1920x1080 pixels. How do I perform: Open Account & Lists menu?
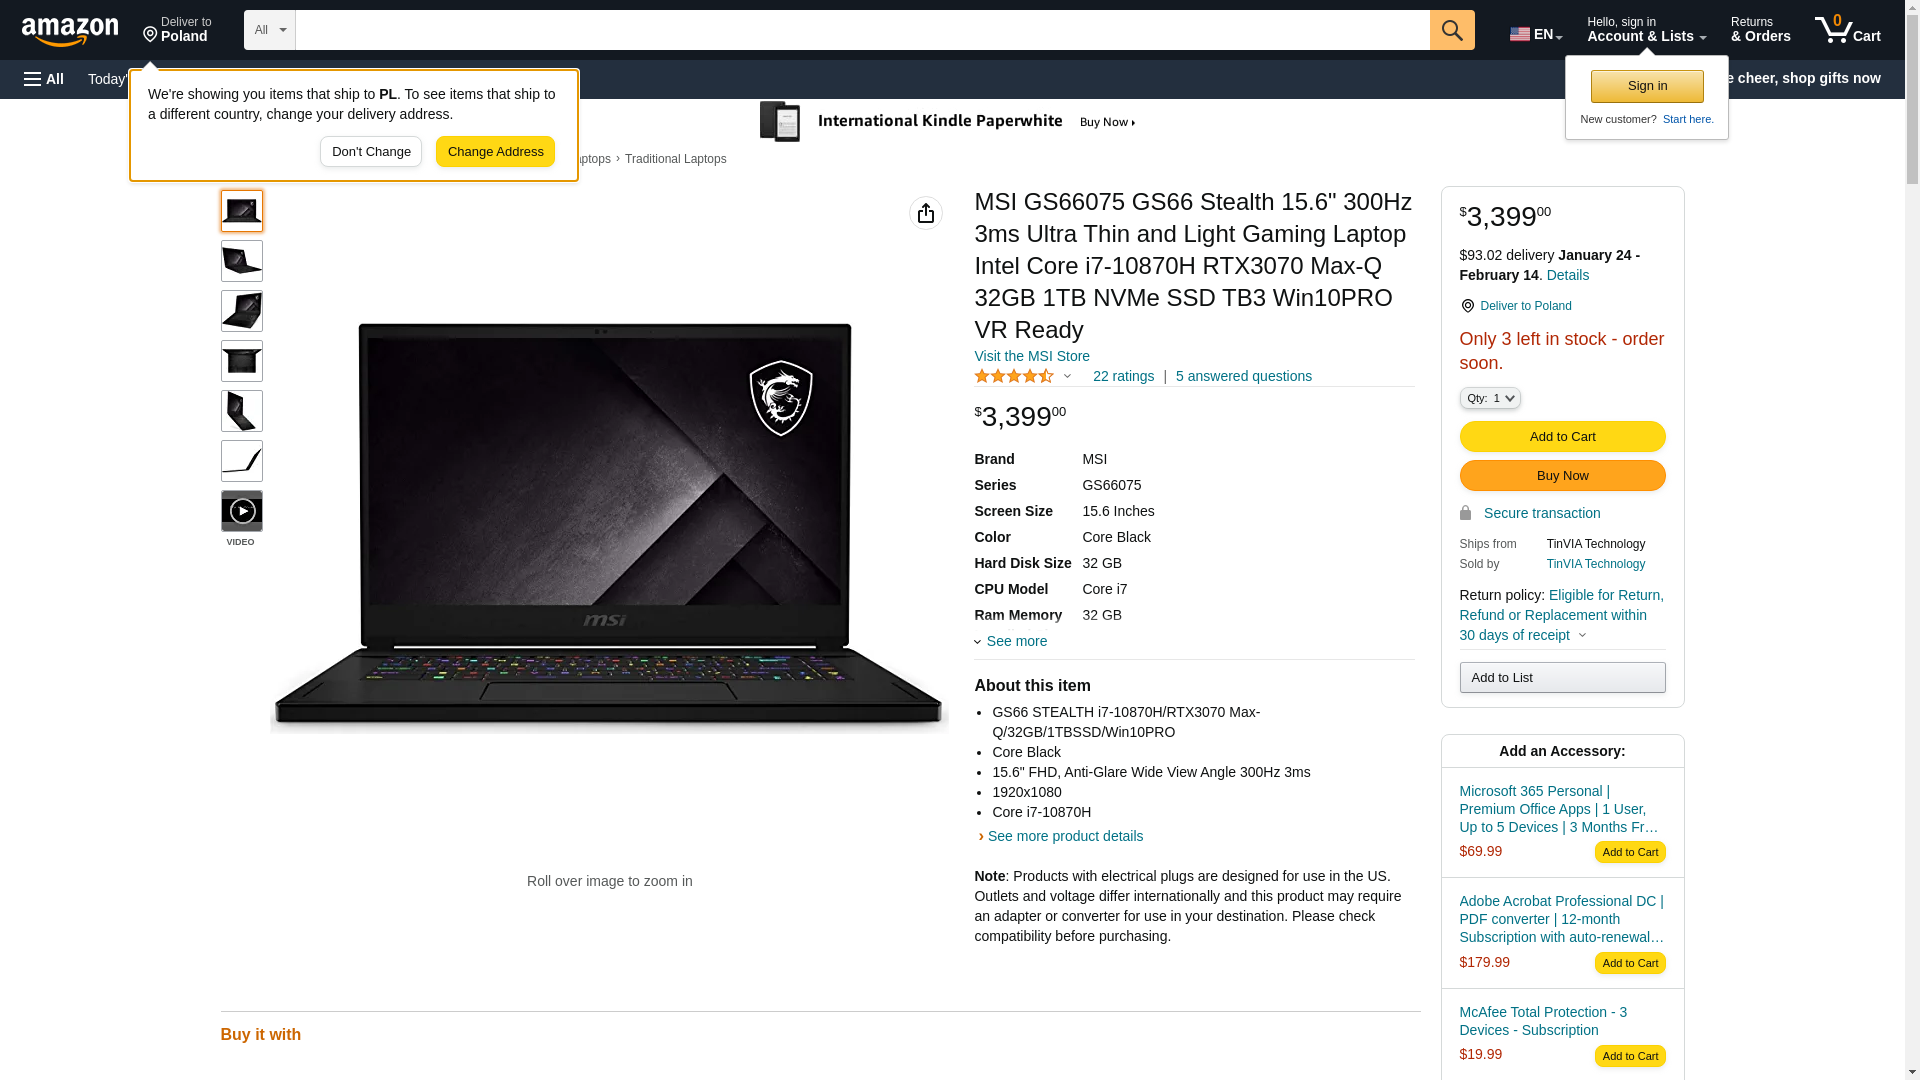(1646, 30)
